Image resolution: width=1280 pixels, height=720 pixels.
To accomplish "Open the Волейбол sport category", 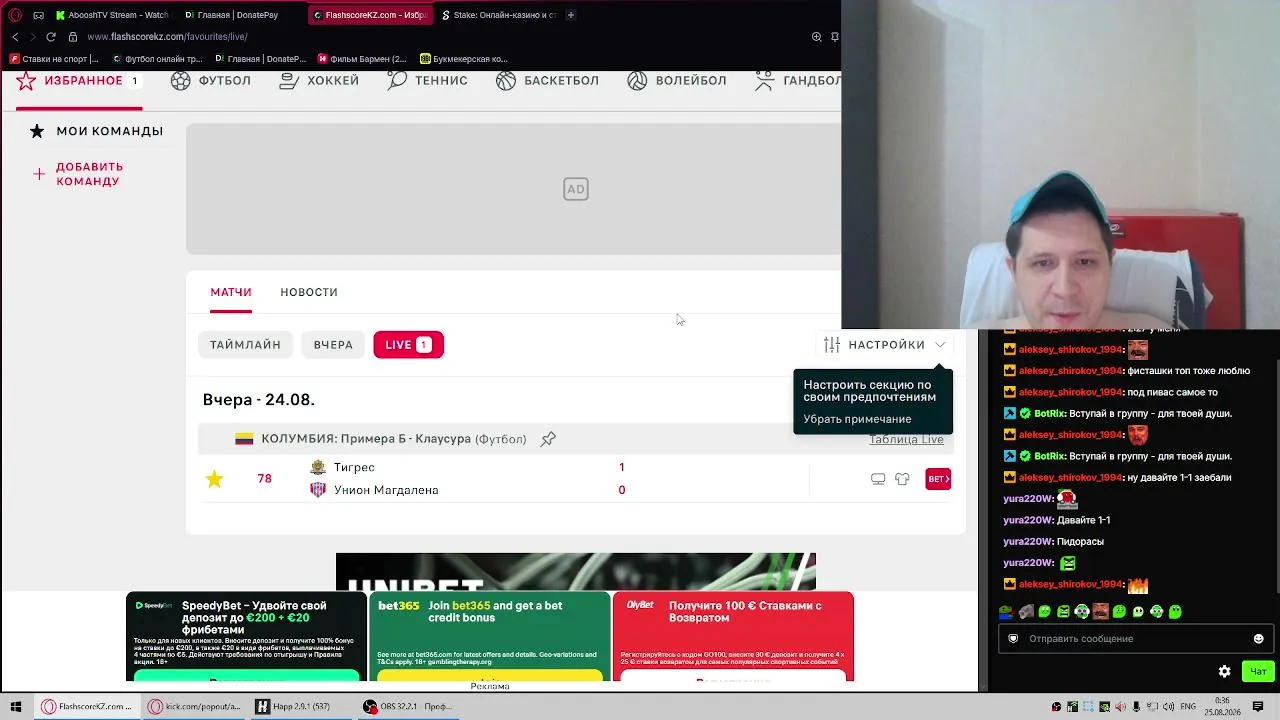I will [x=677, y=81].
